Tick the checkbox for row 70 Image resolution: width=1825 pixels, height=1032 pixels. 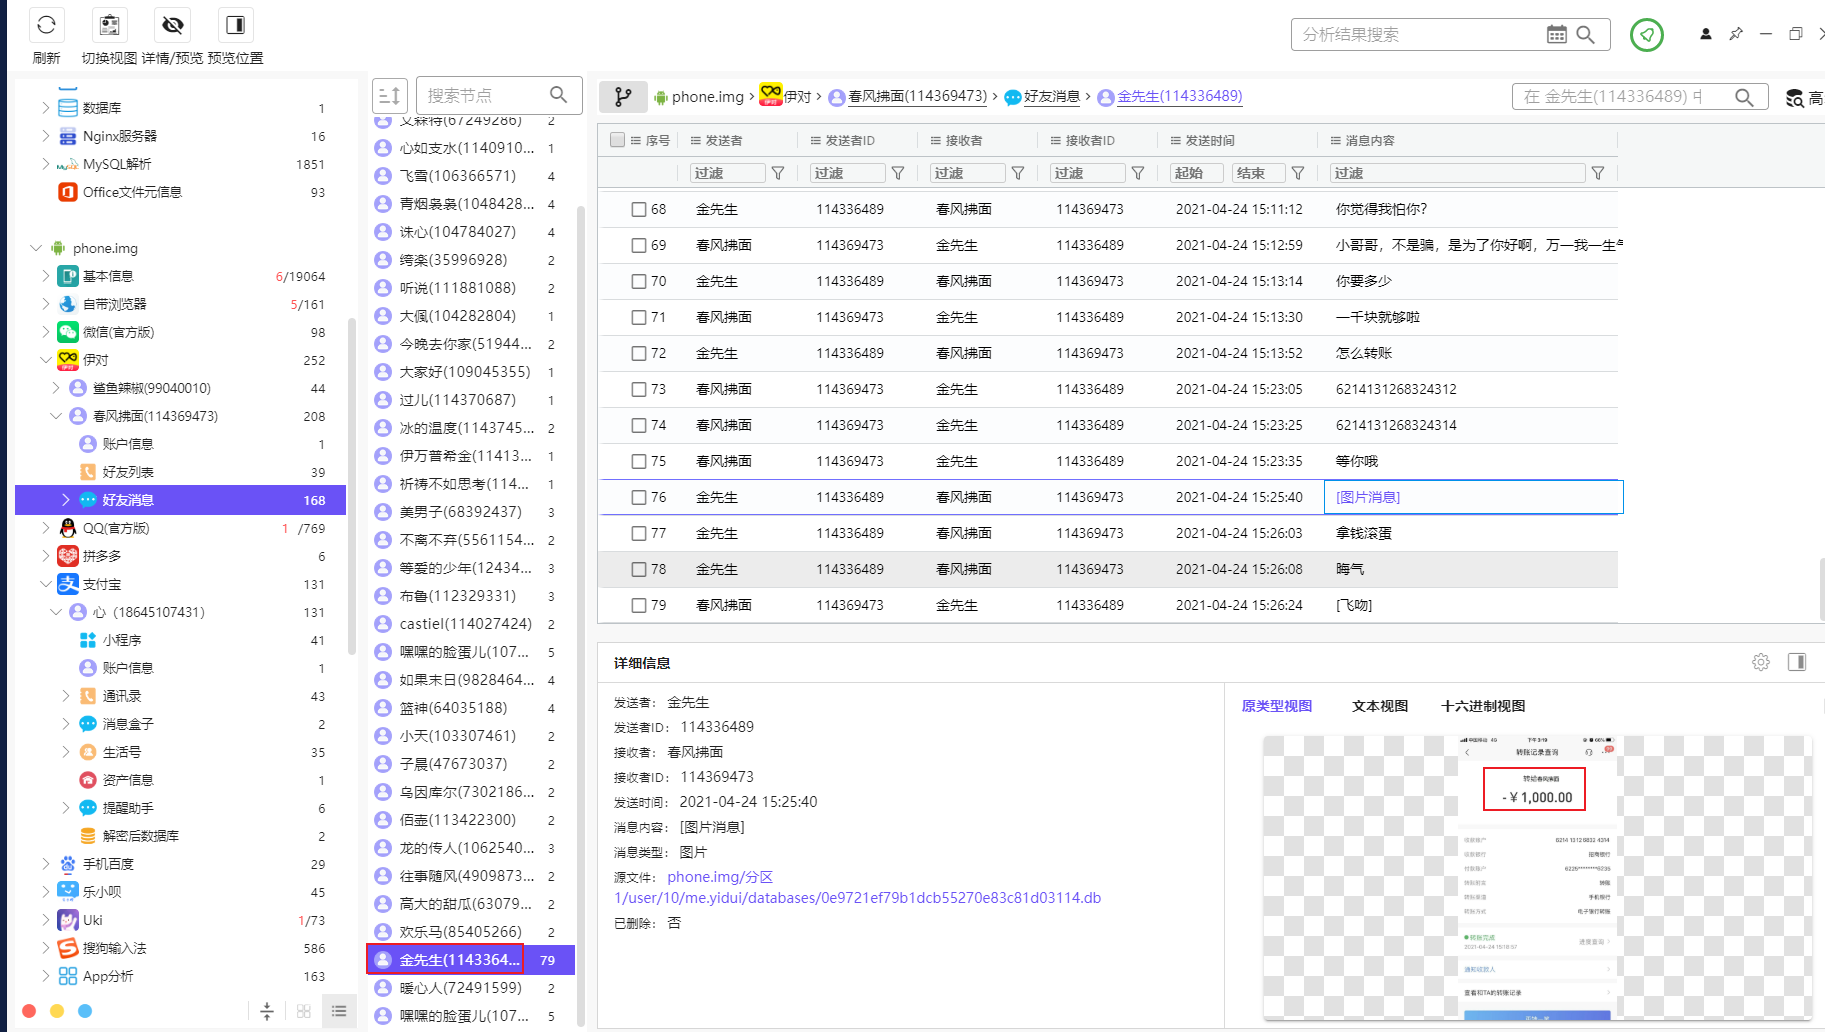pyautogui.click(x=639, y=281)
